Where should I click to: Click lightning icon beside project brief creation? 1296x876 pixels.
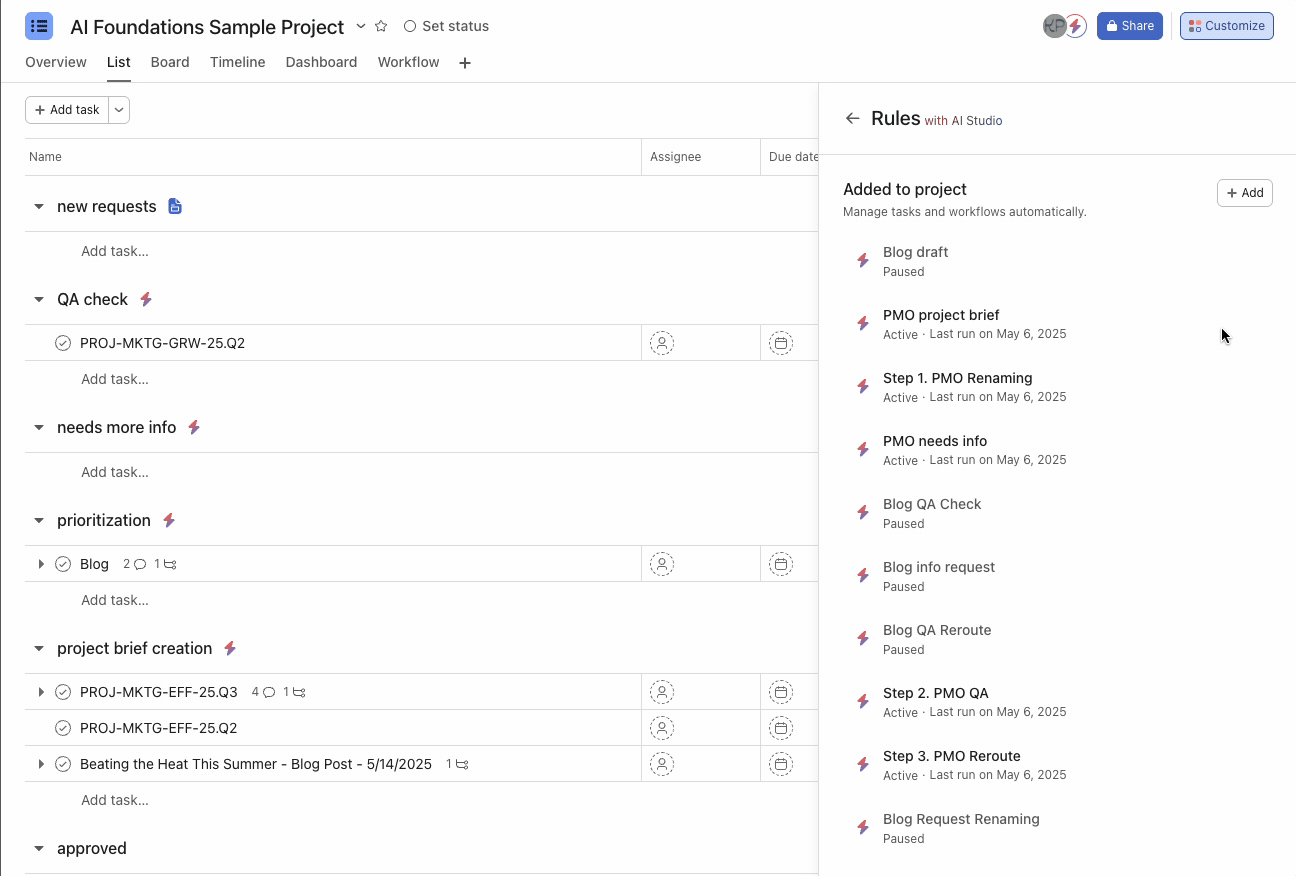230,648
